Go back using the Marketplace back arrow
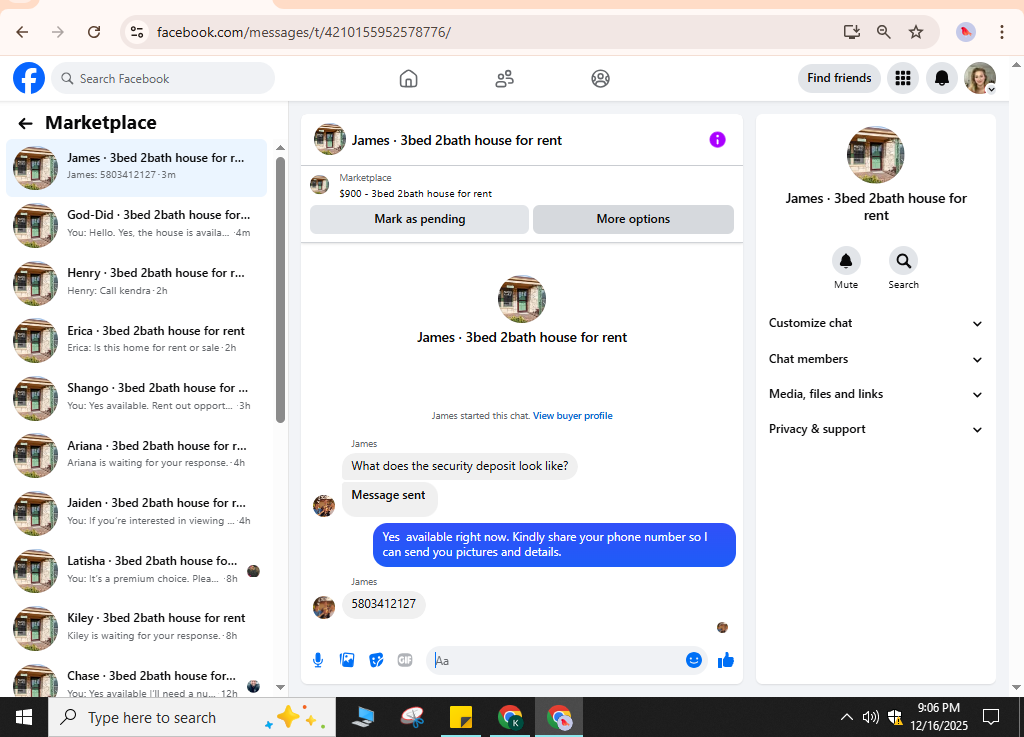Screen dimensions: 1024x737 pos(25,123)
